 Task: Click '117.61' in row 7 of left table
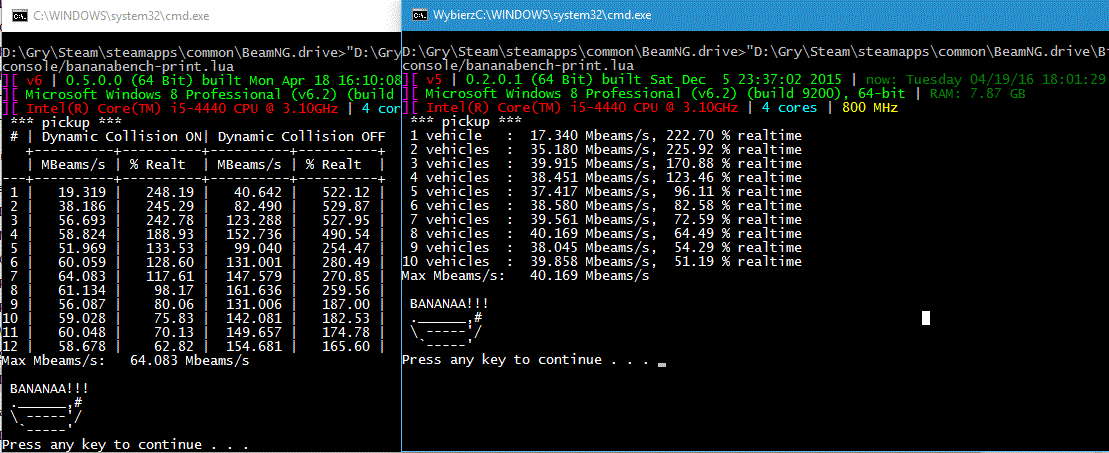point(170,276)
